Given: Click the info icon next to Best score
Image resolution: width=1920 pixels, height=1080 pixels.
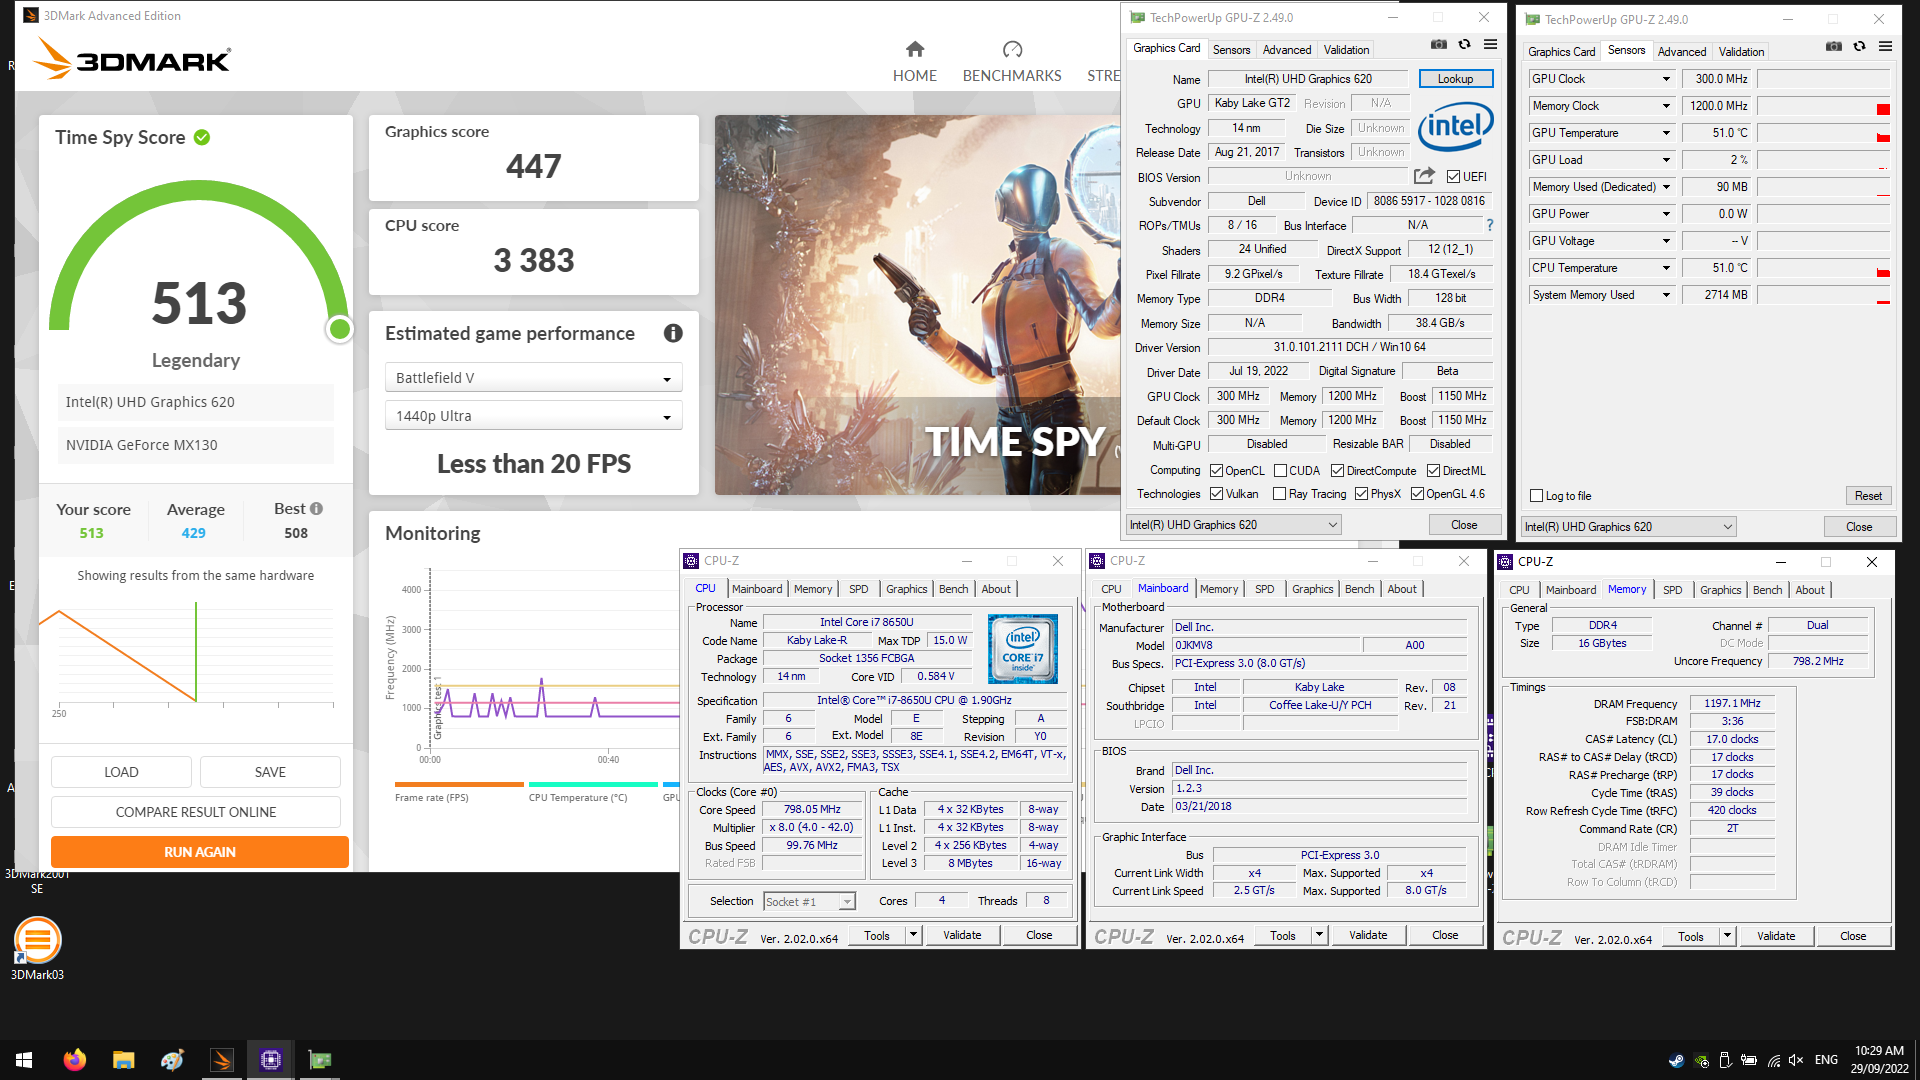Looking at the screenshot, I should (316, 508).
